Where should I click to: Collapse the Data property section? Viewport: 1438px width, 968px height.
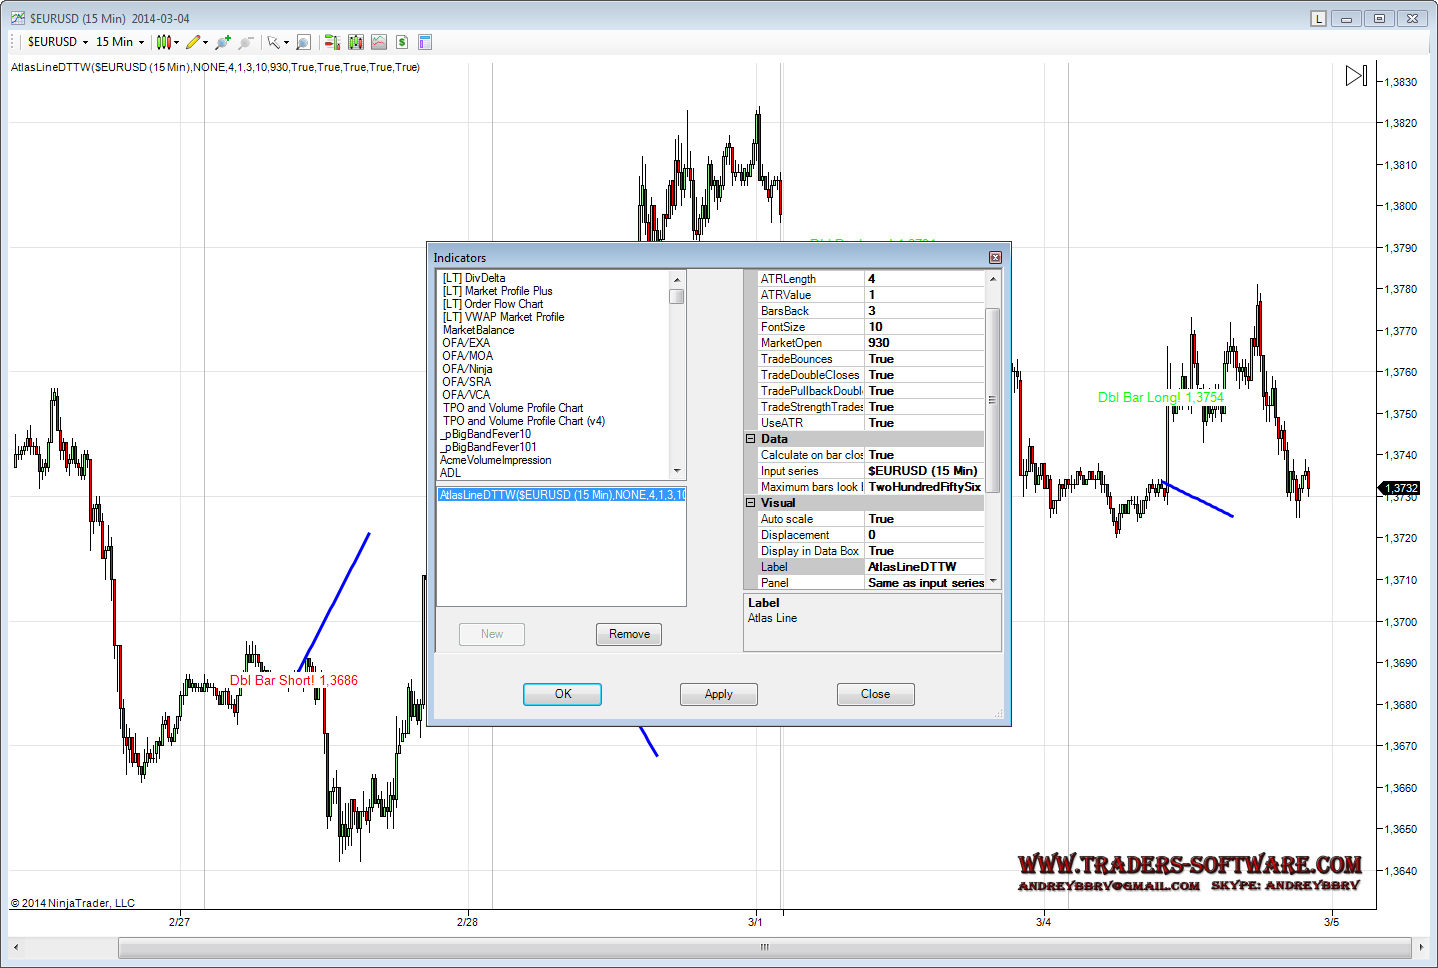point(751,439)
